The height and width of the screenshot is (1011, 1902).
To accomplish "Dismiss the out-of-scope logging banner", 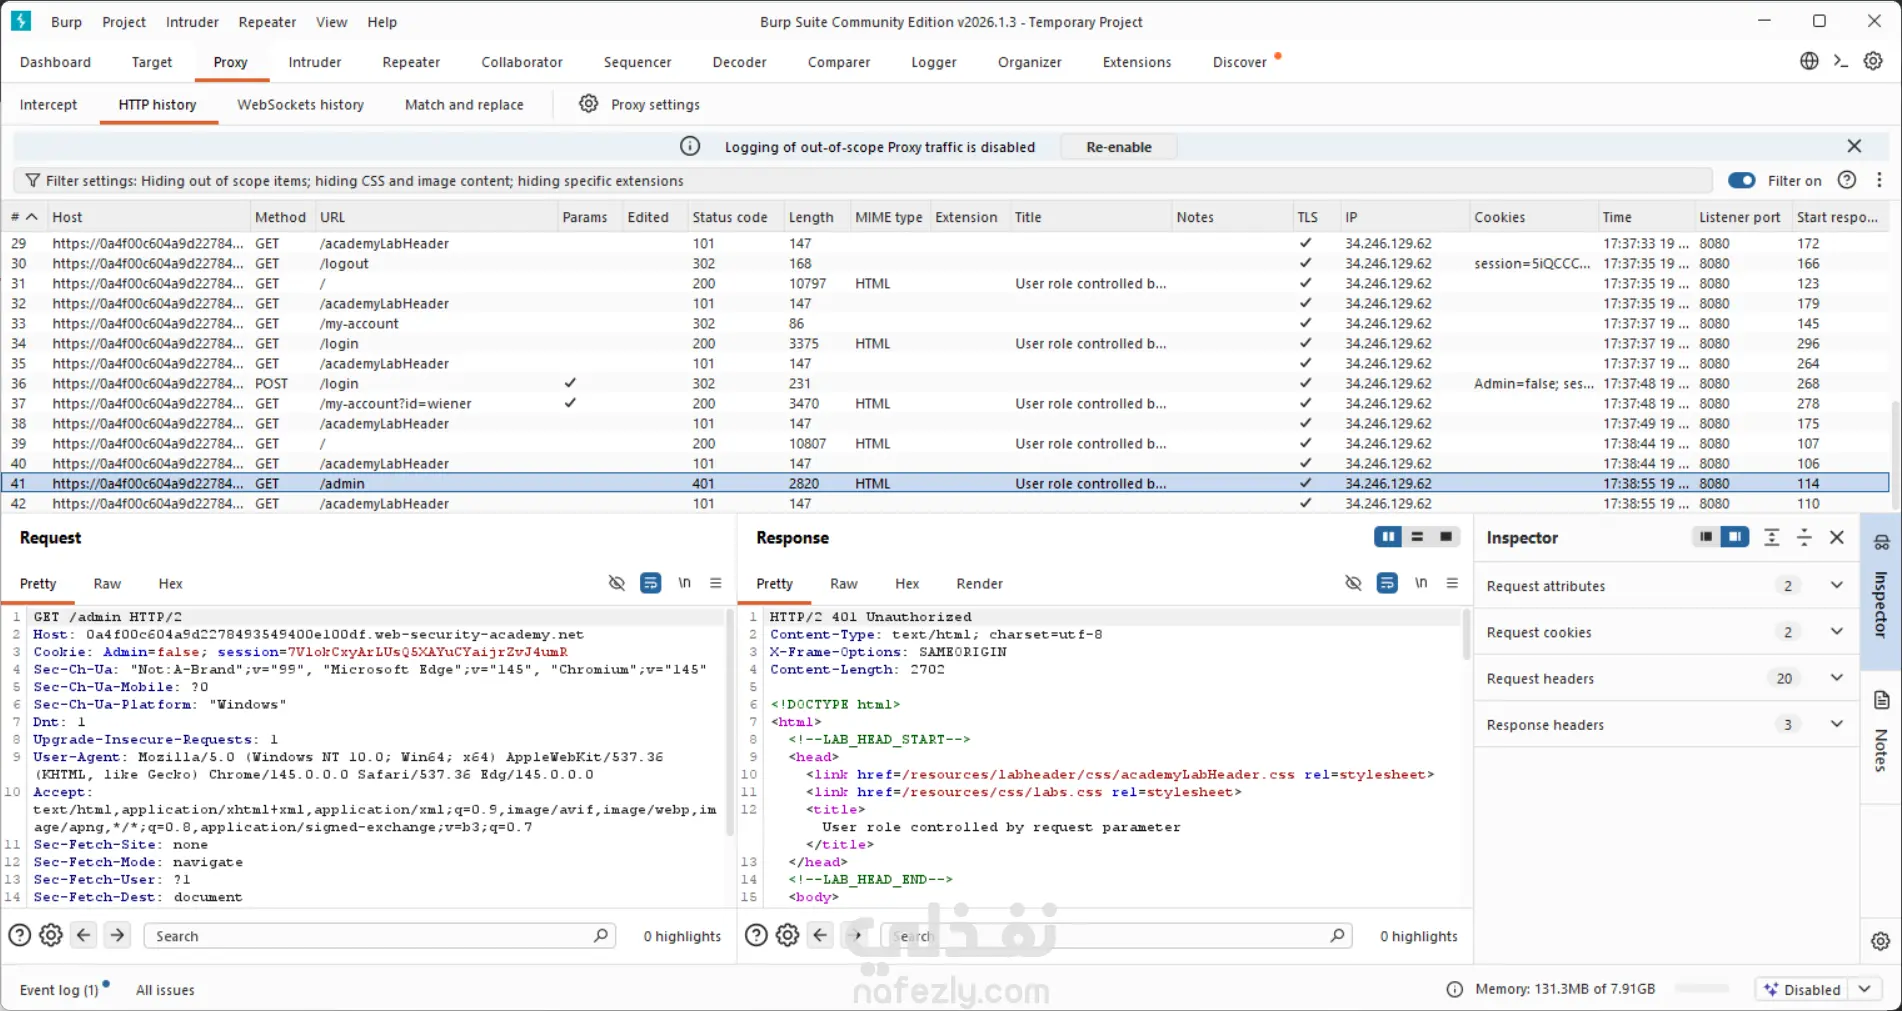I will [x=1854, y=146].
